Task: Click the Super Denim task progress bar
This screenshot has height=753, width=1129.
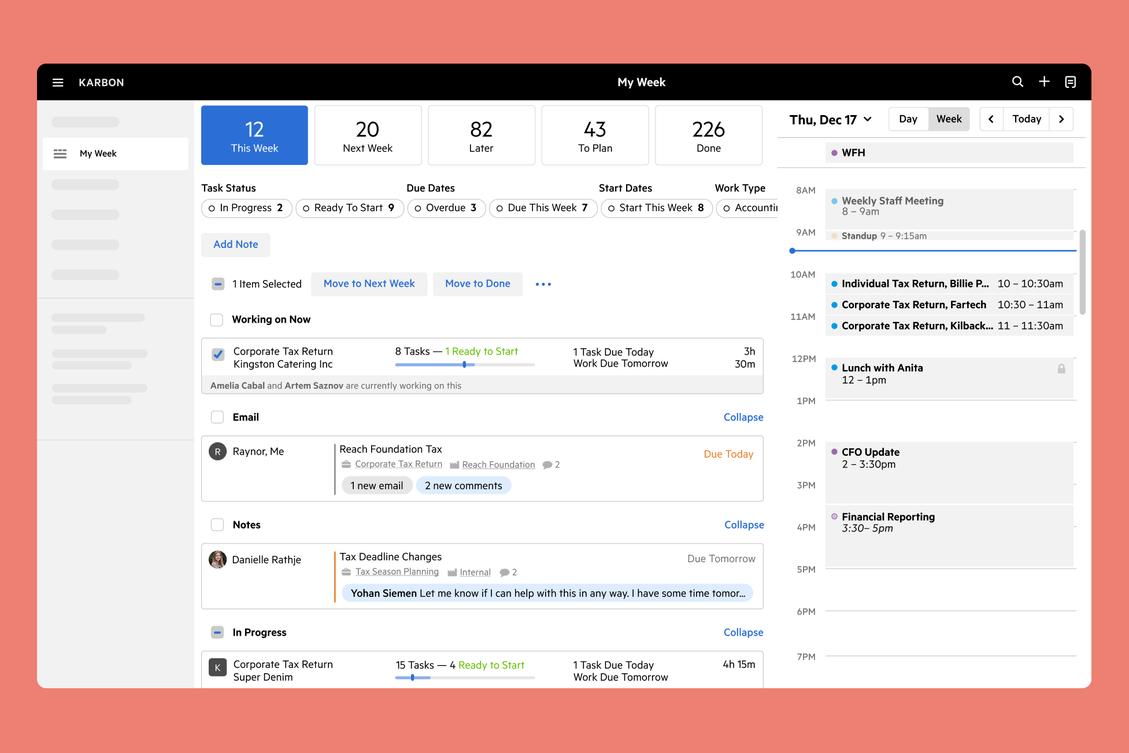Action: pyautogui.click(x=464, y=677)
